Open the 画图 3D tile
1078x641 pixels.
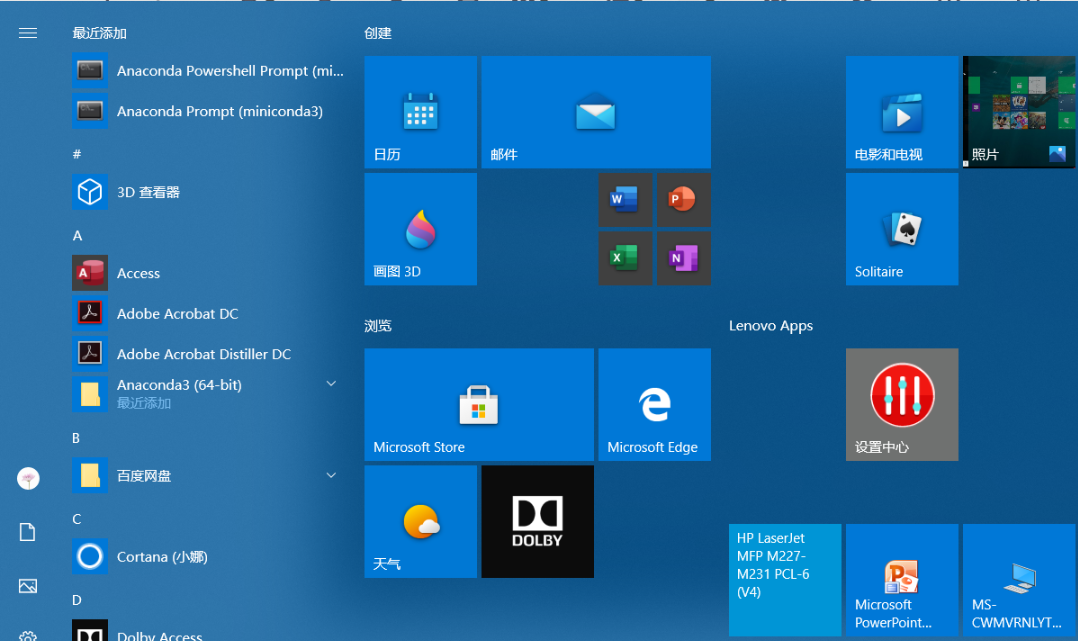421,229
